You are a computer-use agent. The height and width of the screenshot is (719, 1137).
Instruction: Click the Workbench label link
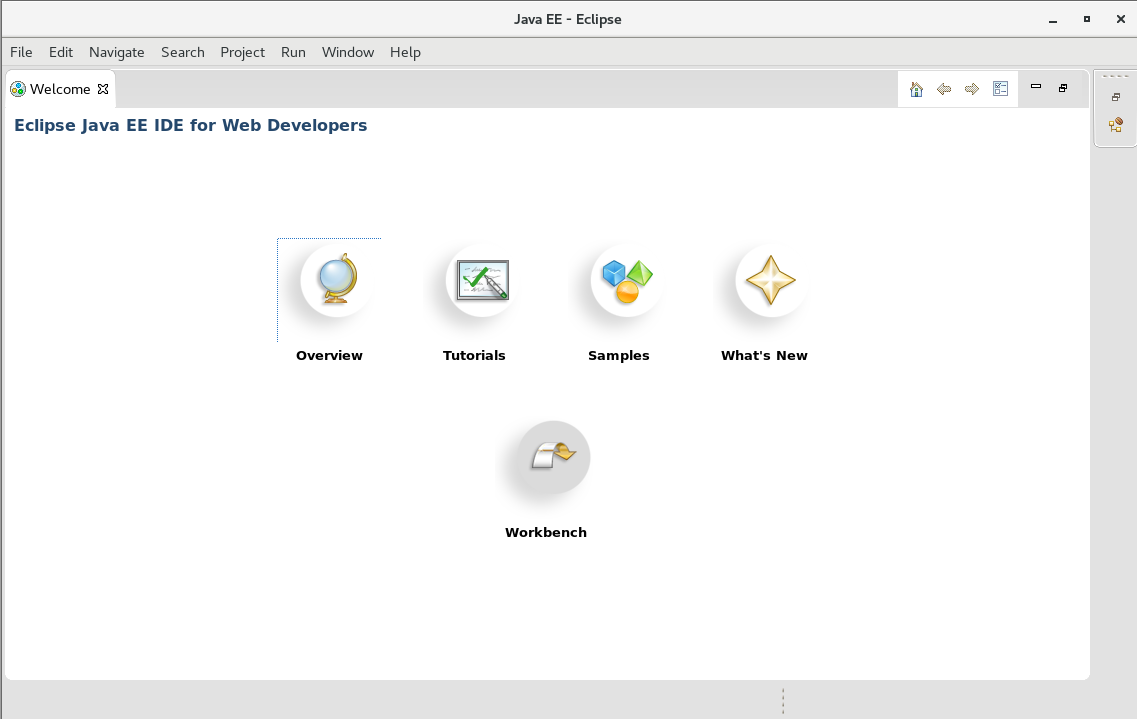(x=546, y=532)
